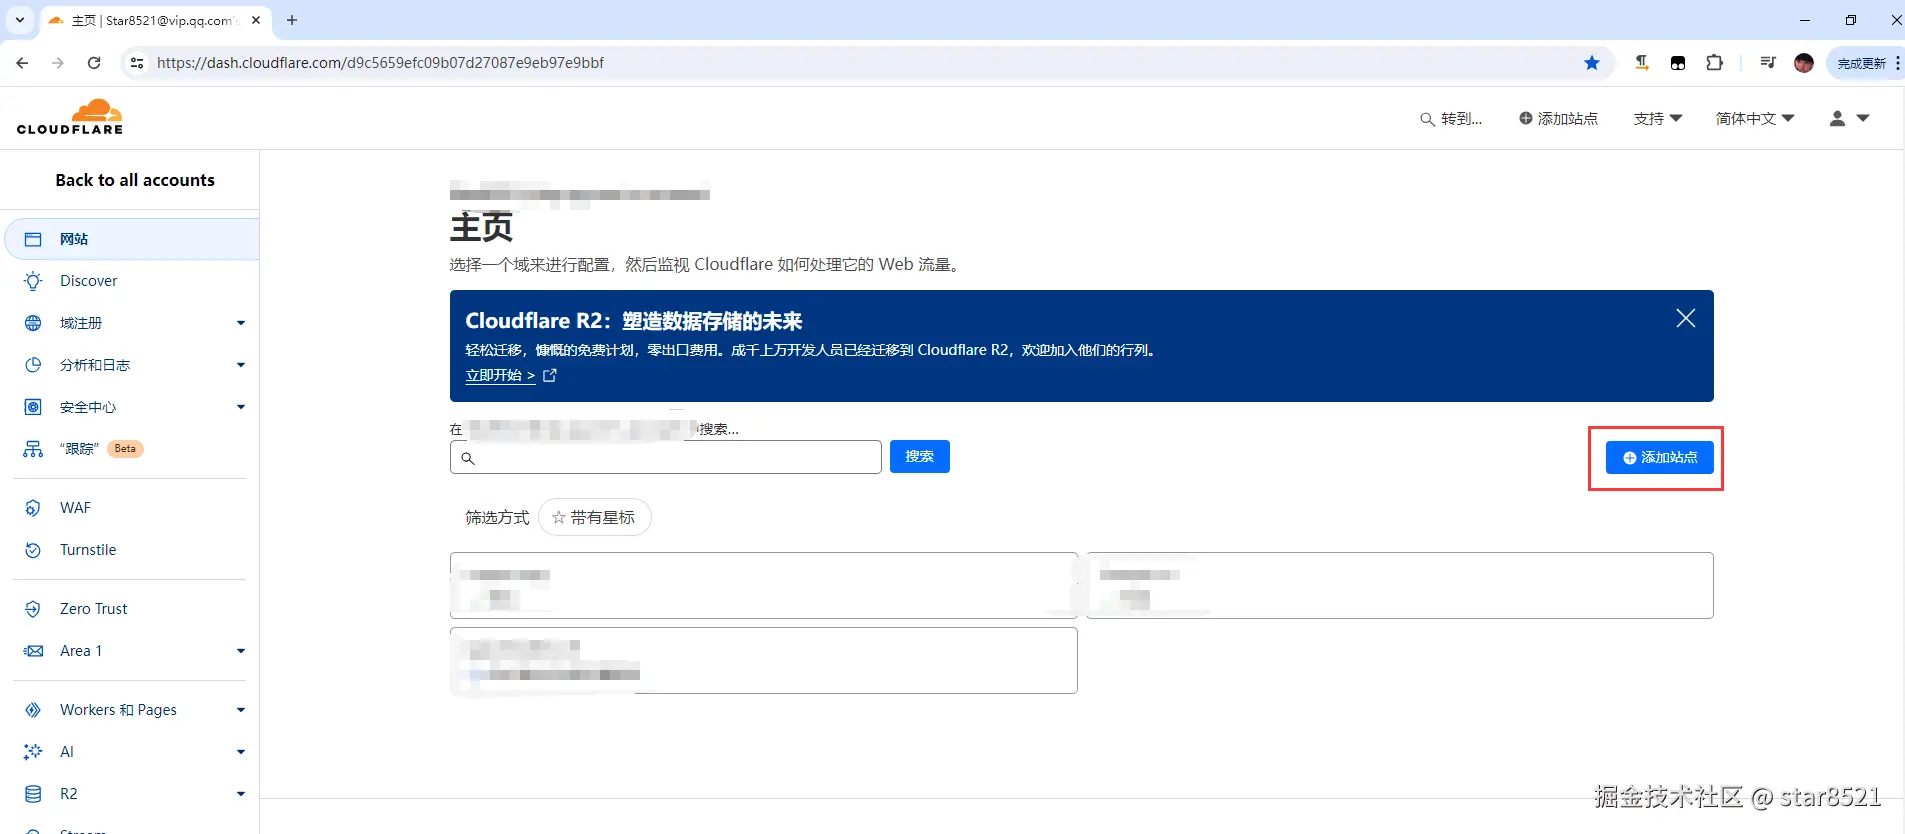Open the 网站 sidebar item
1905x834 pixels.
(x=132, y=239)
